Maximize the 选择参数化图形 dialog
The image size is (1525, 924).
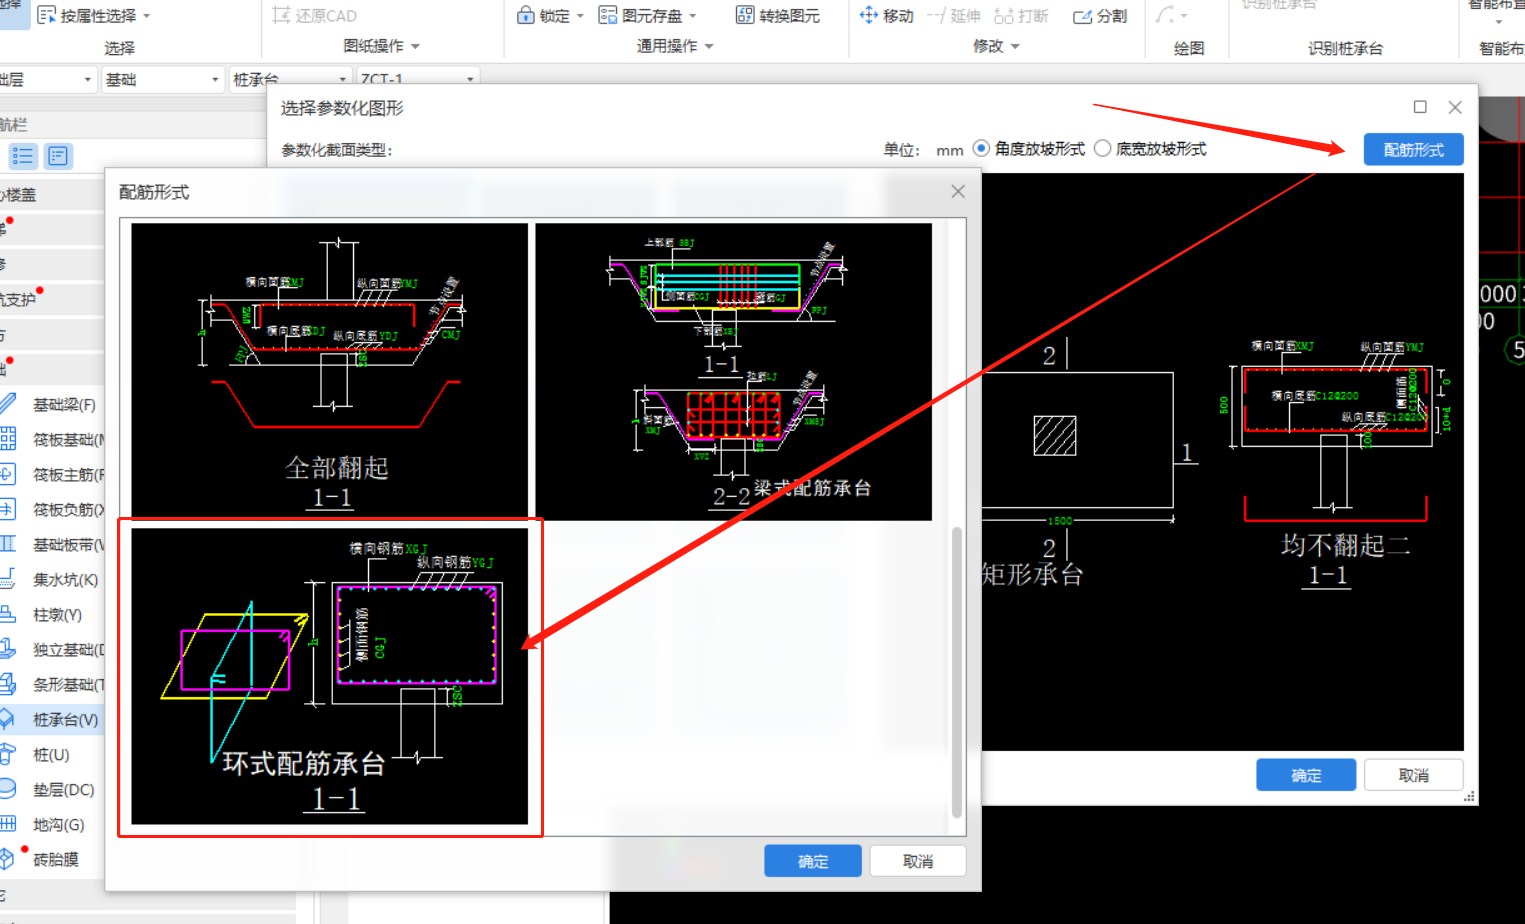pyautogui.click(x=1419, y=107)
